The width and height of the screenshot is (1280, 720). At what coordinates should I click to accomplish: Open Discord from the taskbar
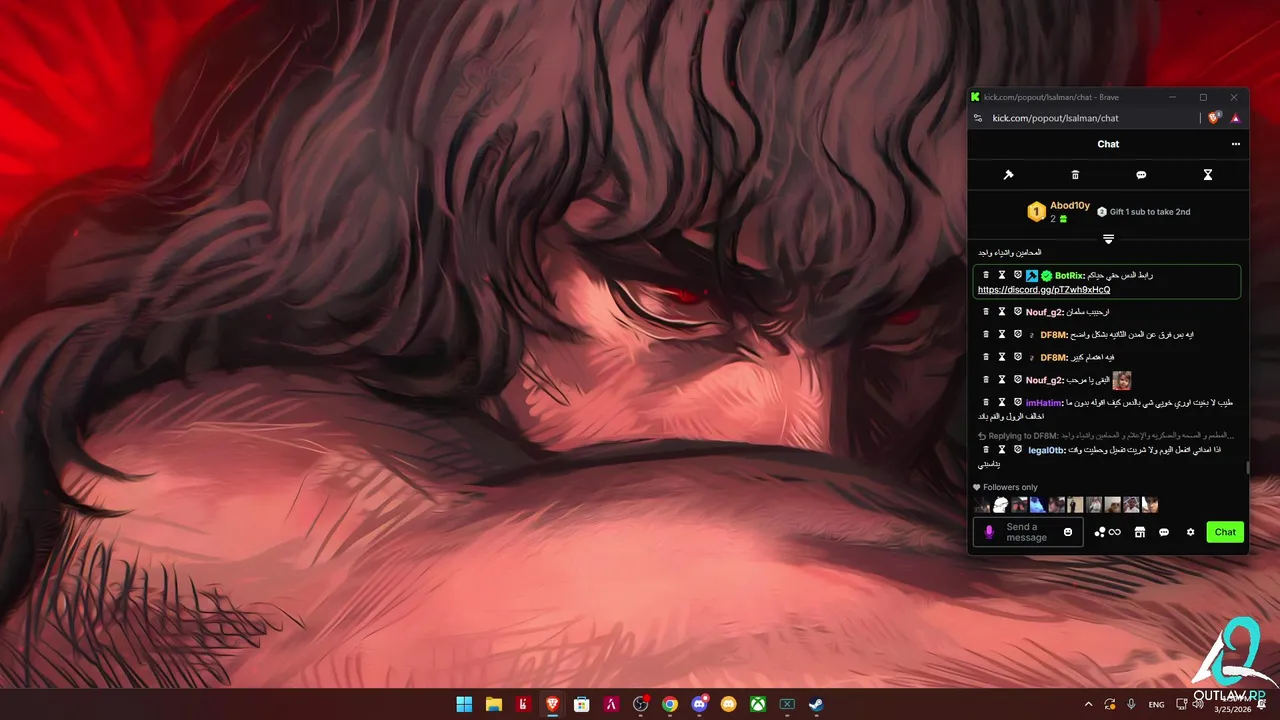(x=699, y=704)
